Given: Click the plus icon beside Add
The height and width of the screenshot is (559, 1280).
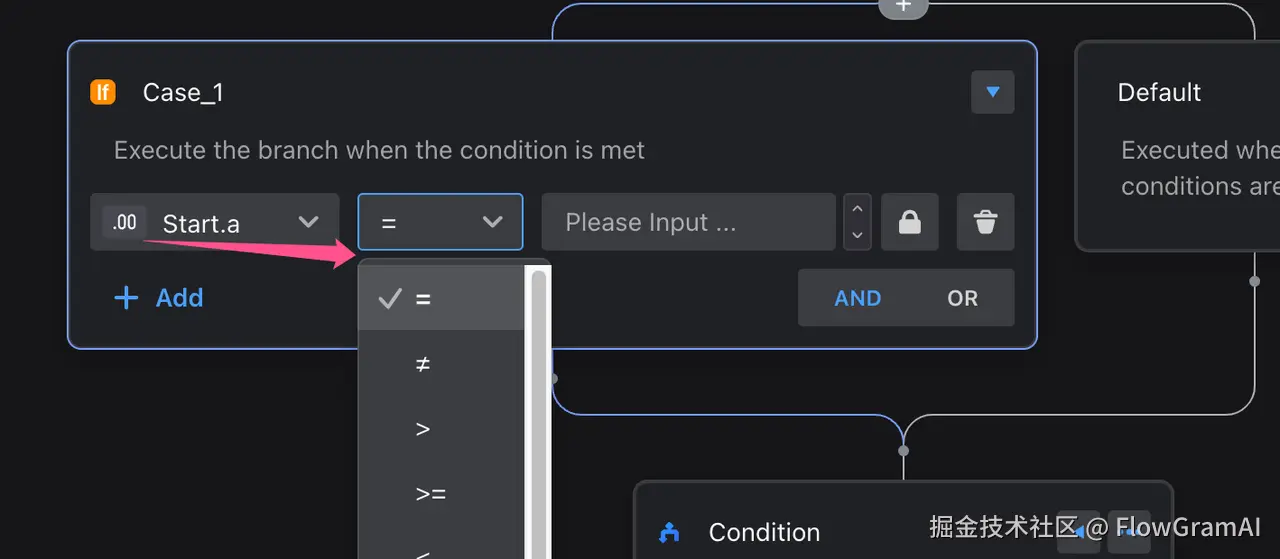Looking at the screenshot, I should click(126, 298).
